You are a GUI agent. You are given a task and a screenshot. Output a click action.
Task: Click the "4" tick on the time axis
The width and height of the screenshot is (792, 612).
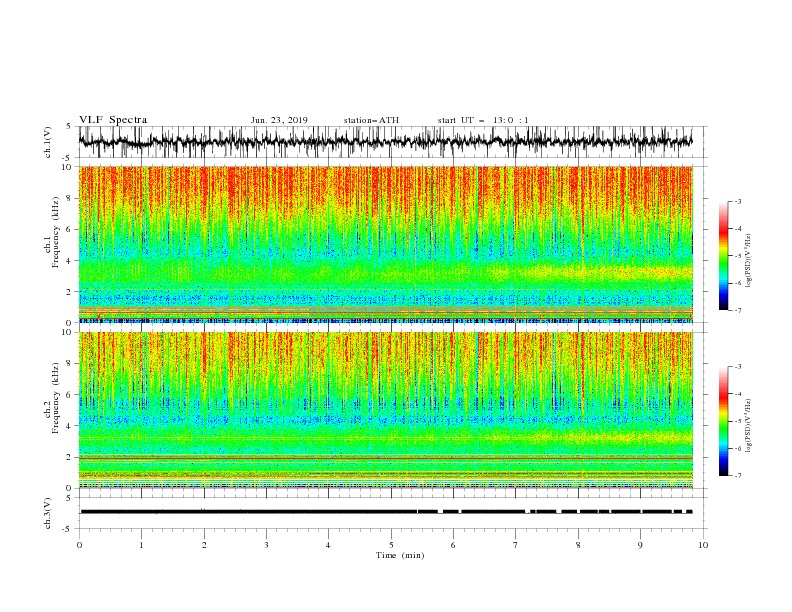click(328, 545)
